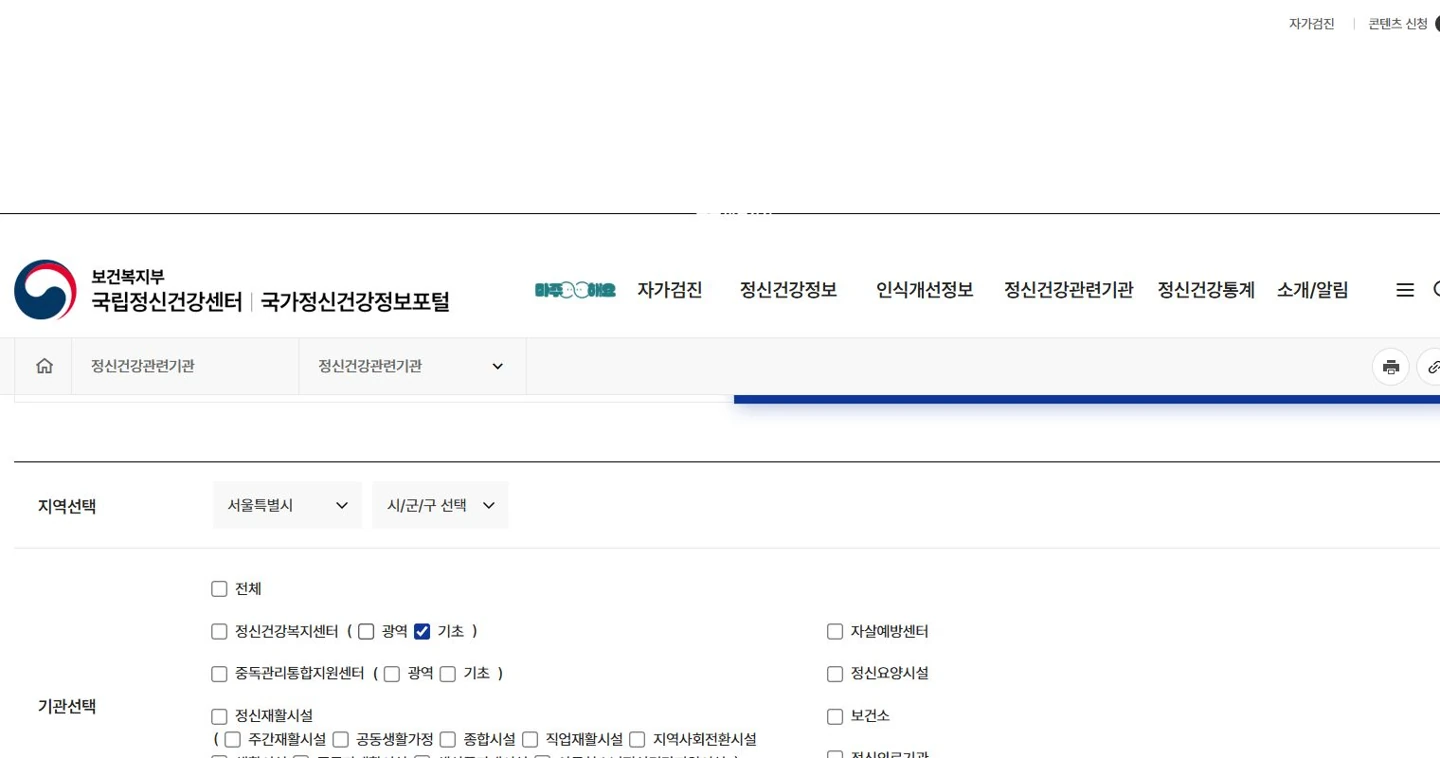The width and height of the screenshot is (1440, 758).
Task: Open the 마음해요 campaign logo
Action: [575, 290]
